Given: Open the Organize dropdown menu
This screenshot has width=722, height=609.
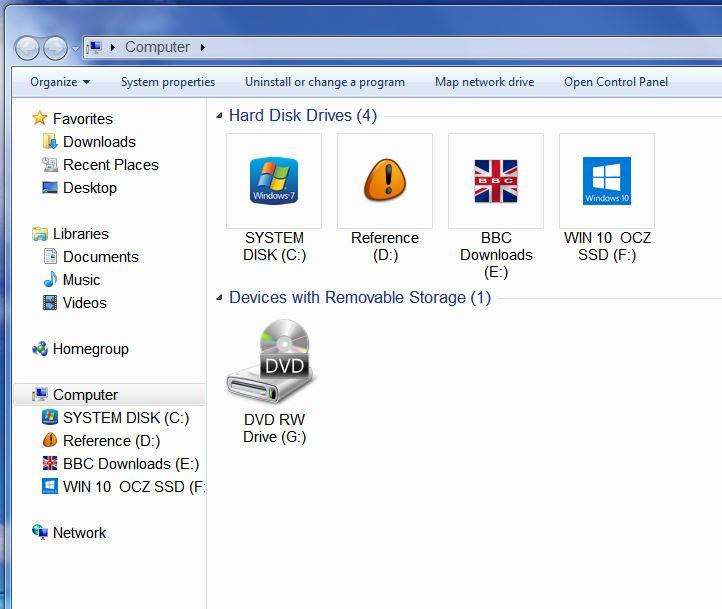Looking at the screenshot, I should 60,82.
